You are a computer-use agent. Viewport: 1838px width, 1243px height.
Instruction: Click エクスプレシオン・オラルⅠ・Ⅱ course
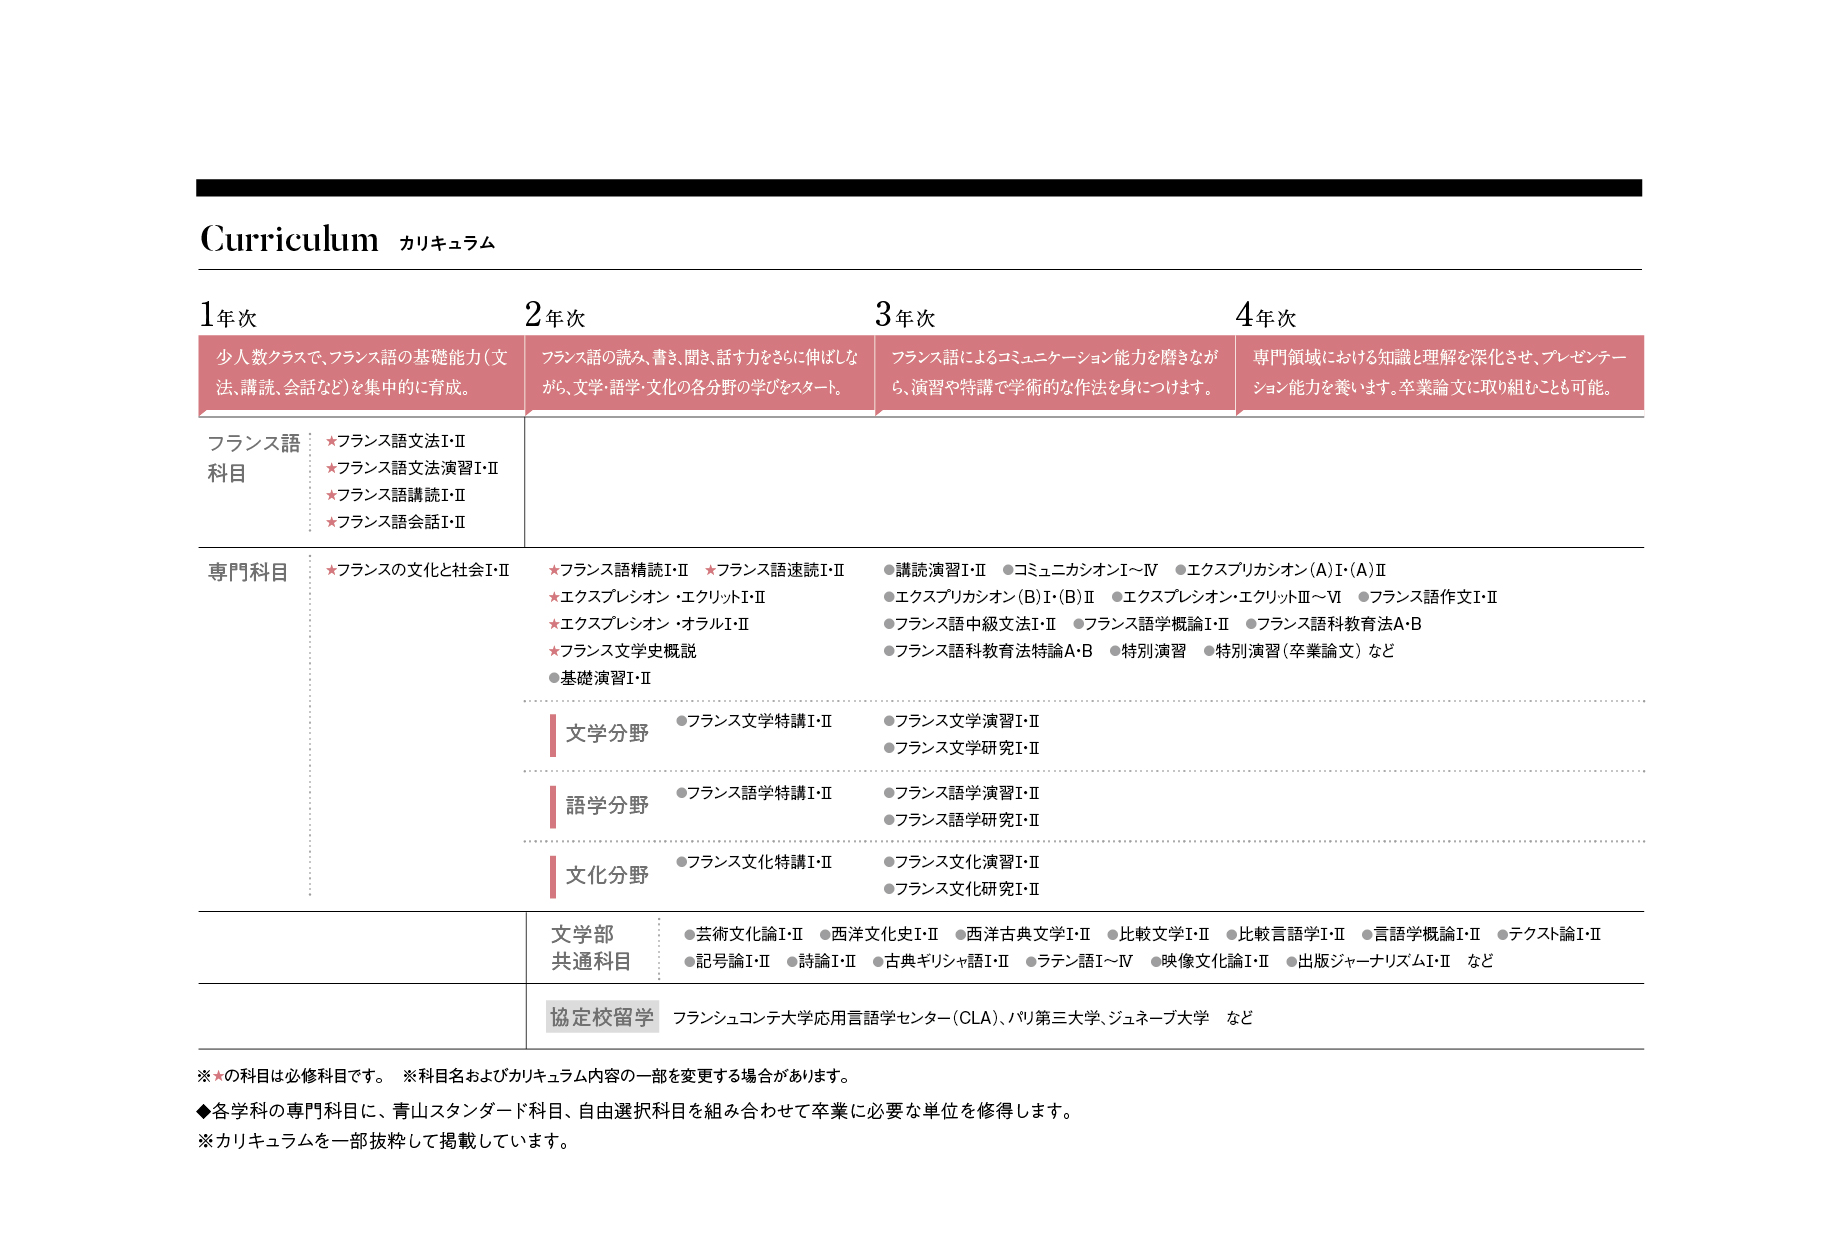649,624
